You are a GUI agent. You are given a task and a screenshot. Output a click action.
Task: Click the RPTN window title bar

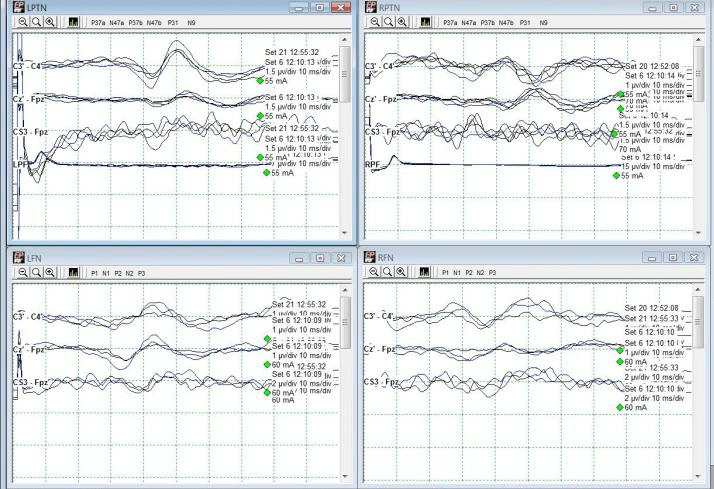500,6
